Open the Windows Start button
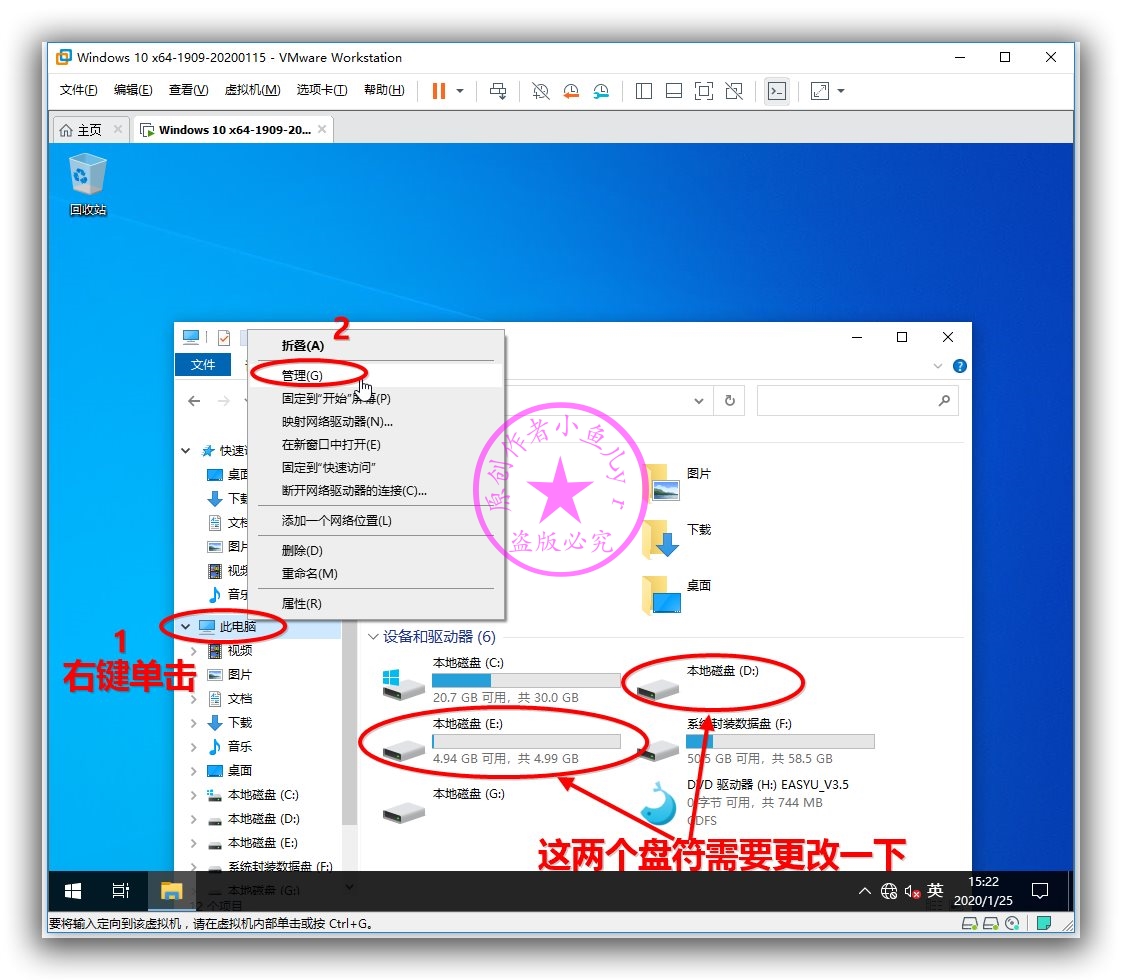 point(73,891)
